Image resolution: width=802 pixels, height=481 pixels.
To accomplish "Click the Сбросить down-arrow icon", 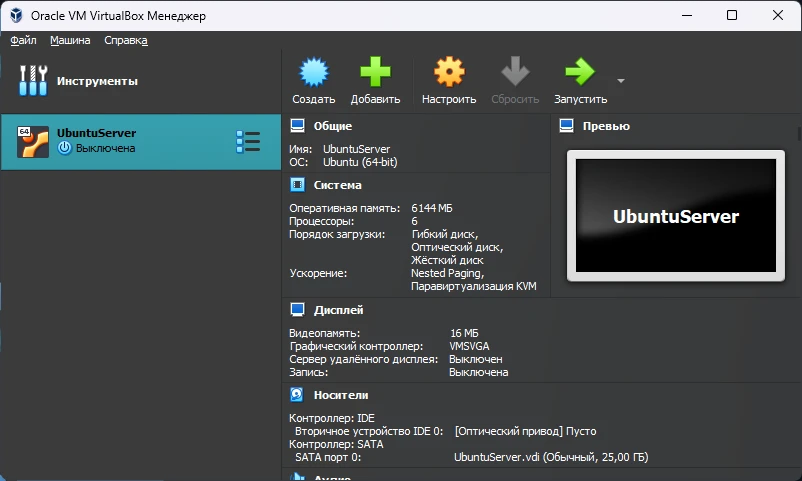I will pos(515,72).
